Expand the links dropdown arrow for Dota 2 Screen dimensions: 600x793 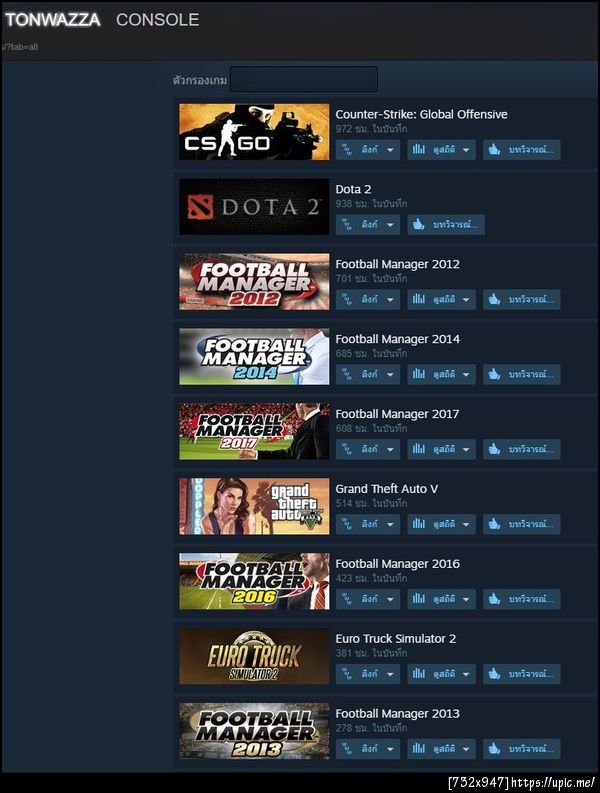click(x=390, y=225)
